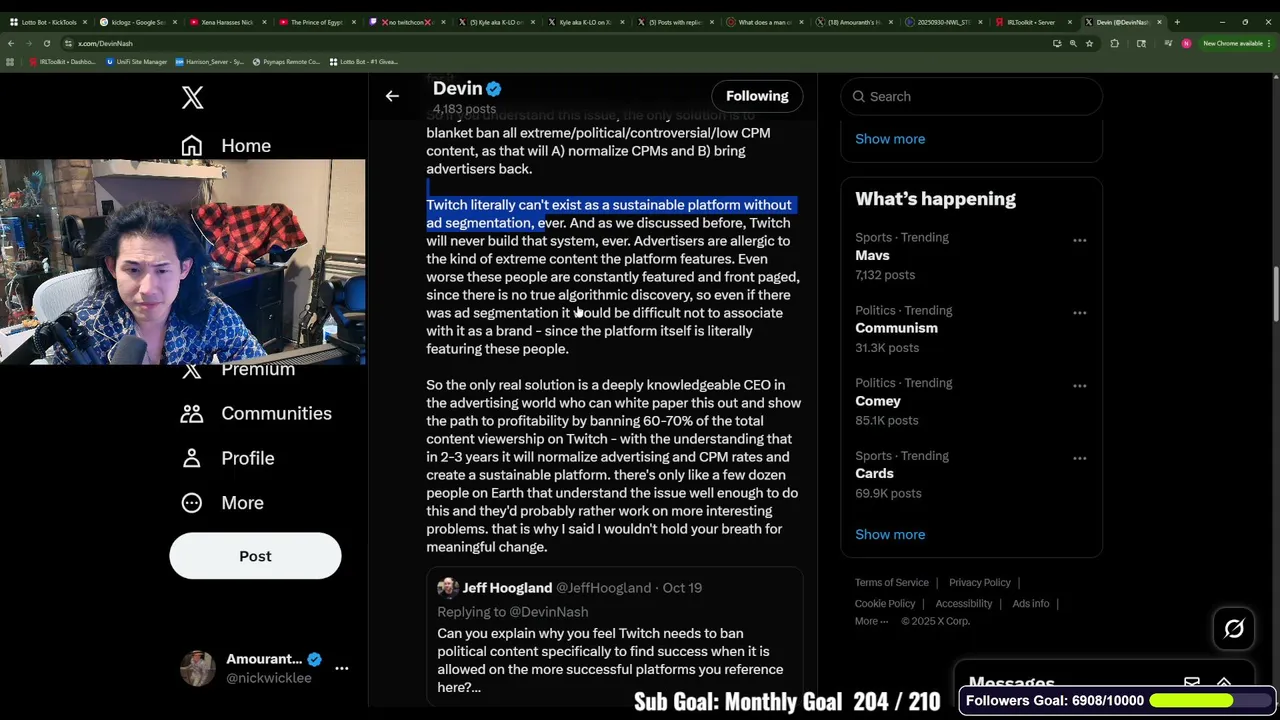Click the install app icon in address bar

[1057, 43]
